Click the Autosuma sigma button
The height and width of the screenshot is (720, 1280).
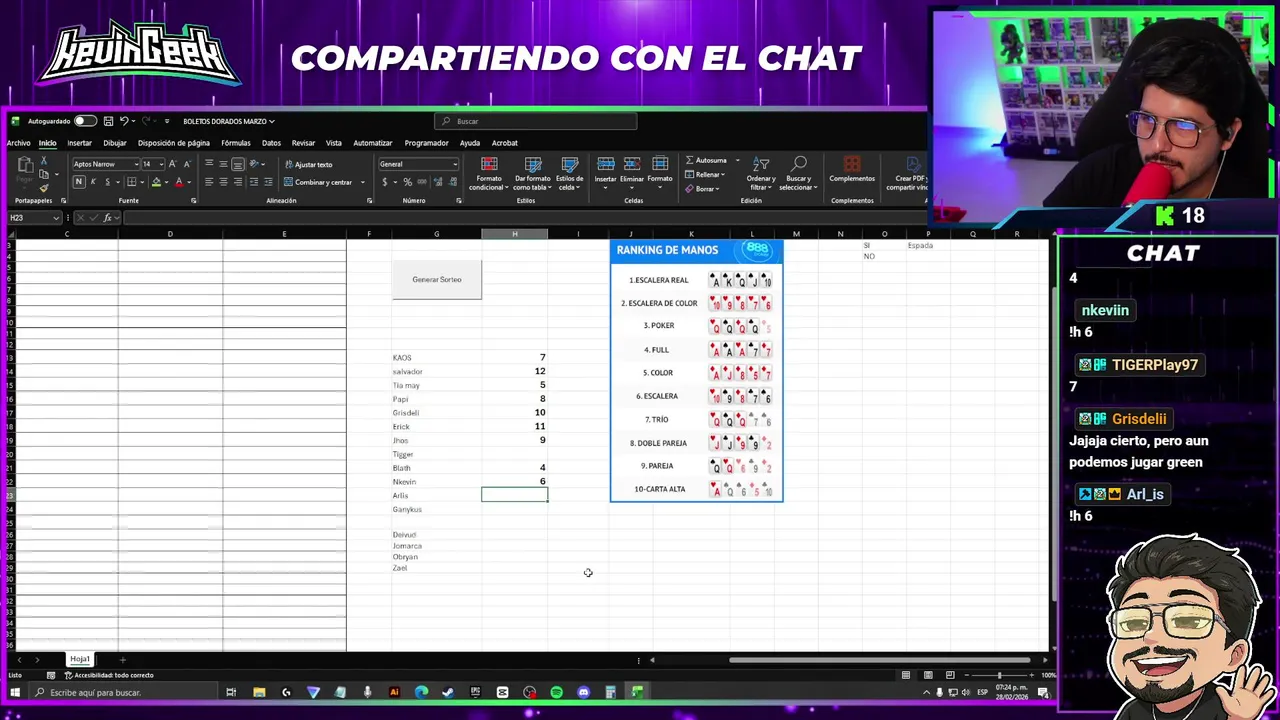(706, 160)
